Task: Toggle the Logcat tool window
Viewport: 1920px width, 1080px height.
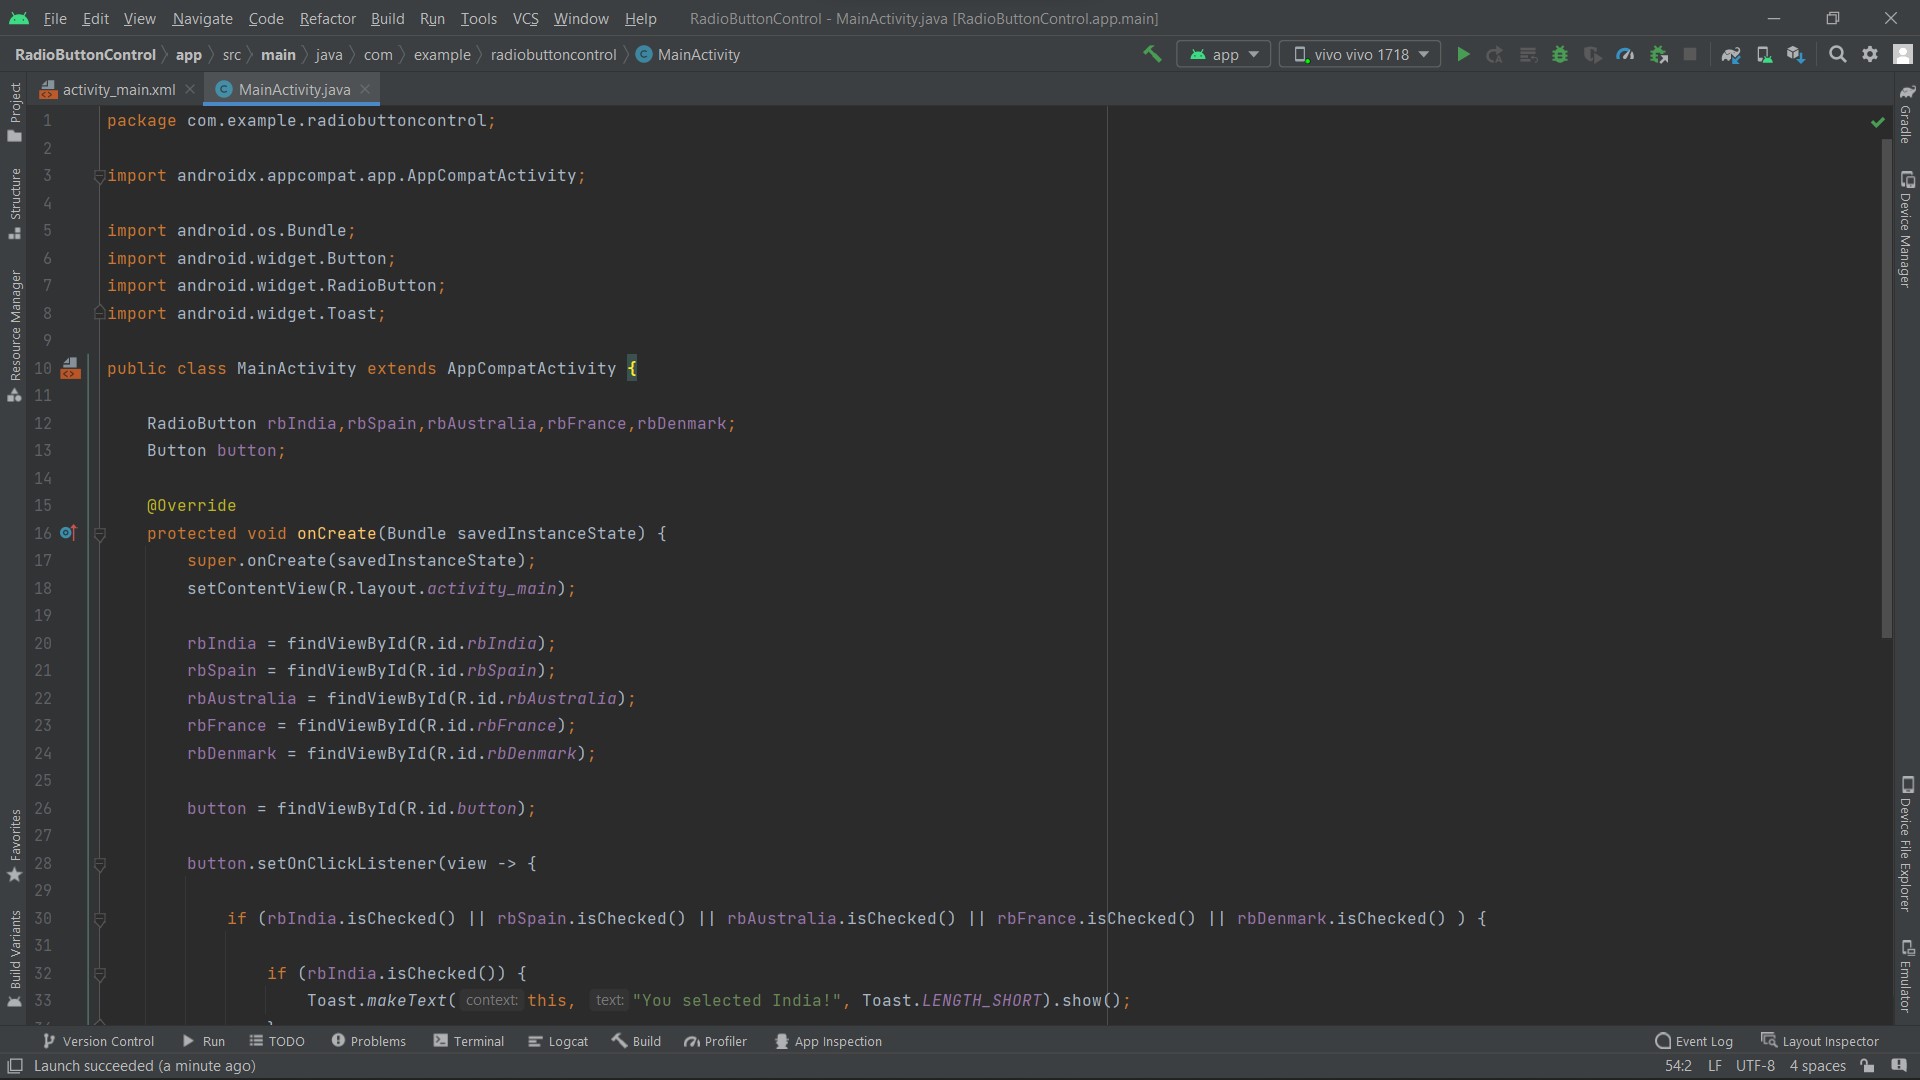Action: 558,1041
